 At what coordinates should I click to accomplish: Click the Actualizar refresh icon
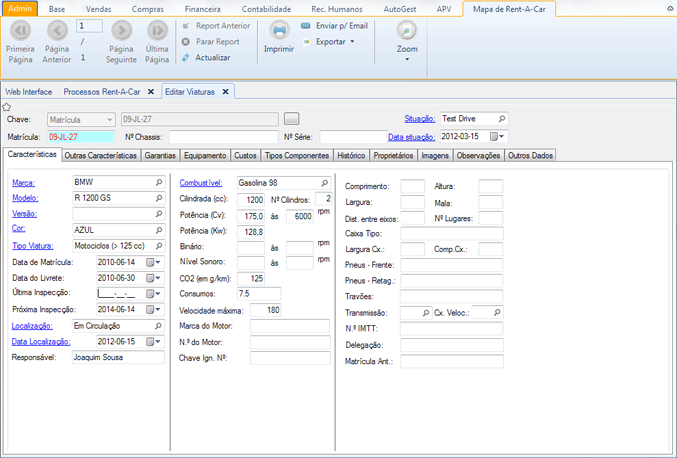[x=186, y=57]
